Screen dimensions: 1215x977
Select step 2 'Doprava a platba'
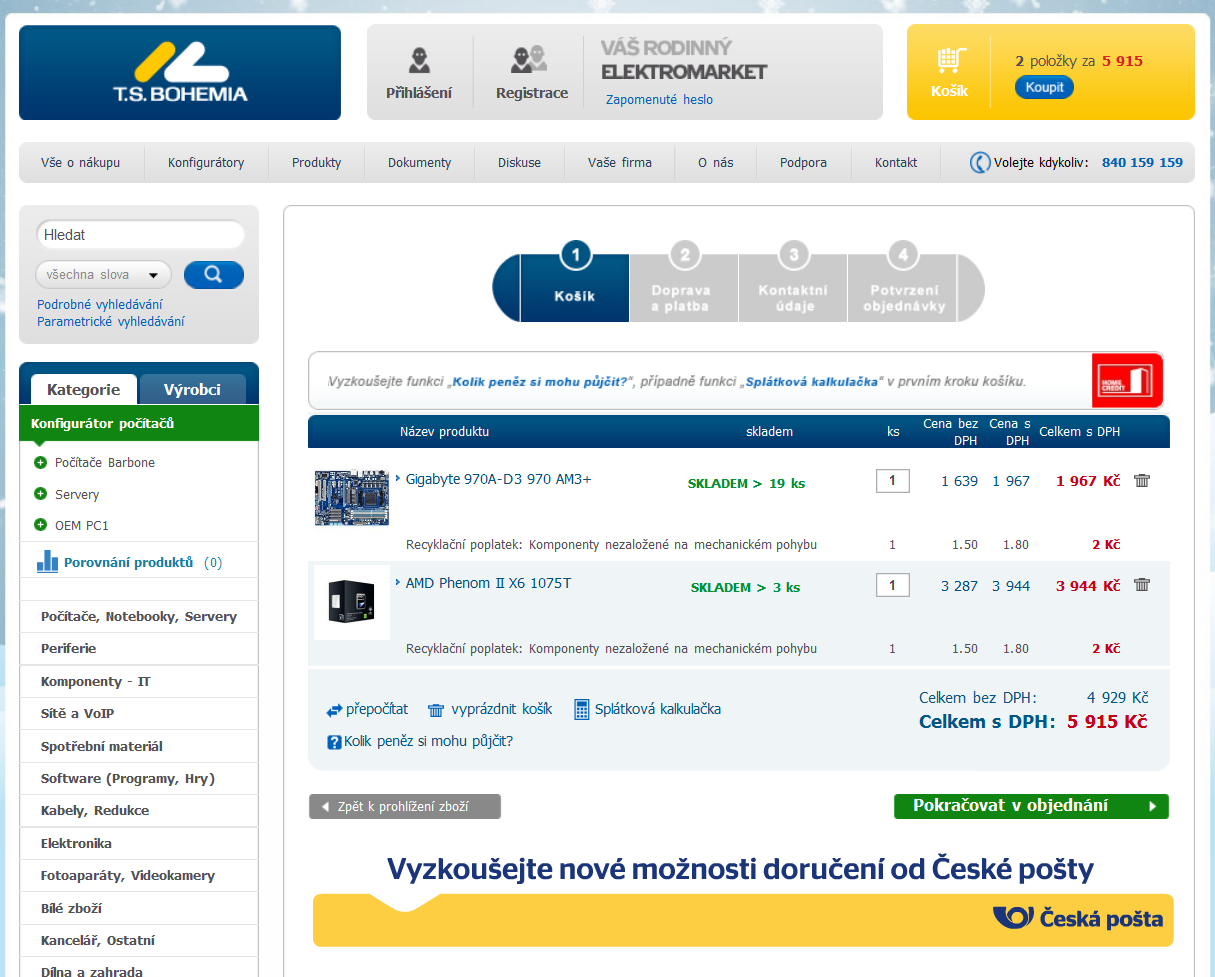684,288
